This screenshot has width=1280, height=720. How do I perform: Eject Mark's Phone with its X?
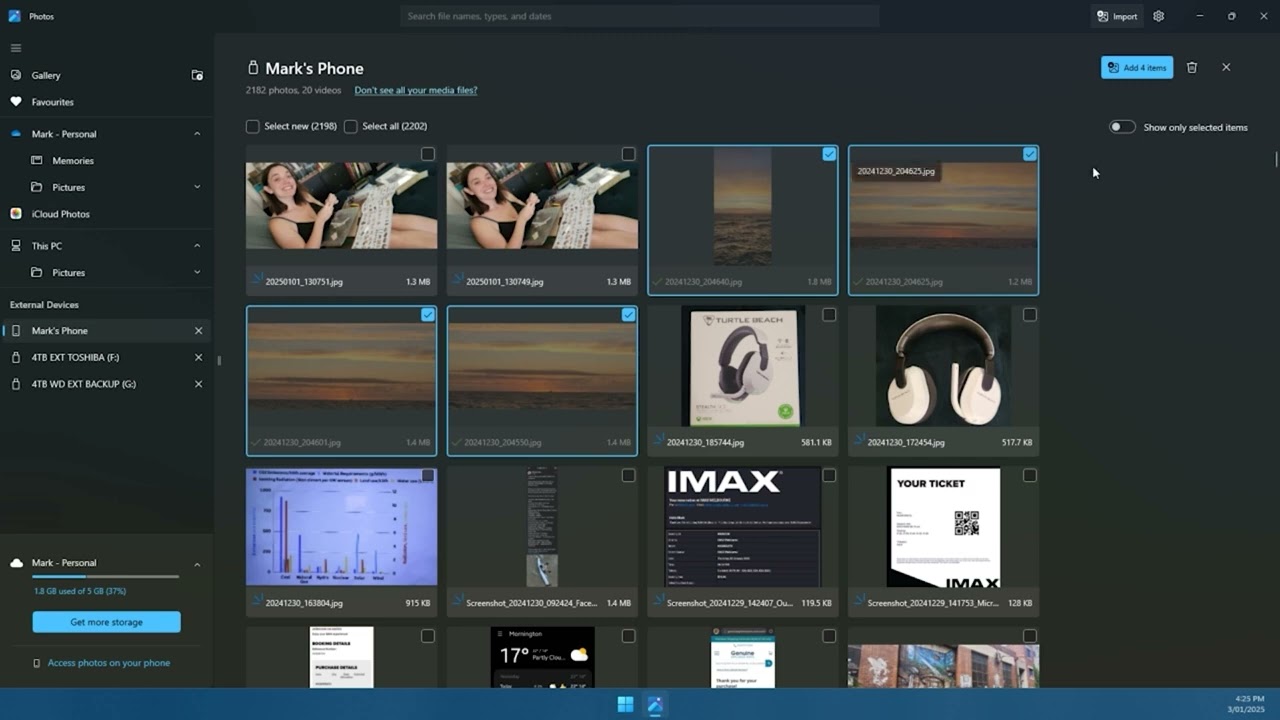pos(198,331)
